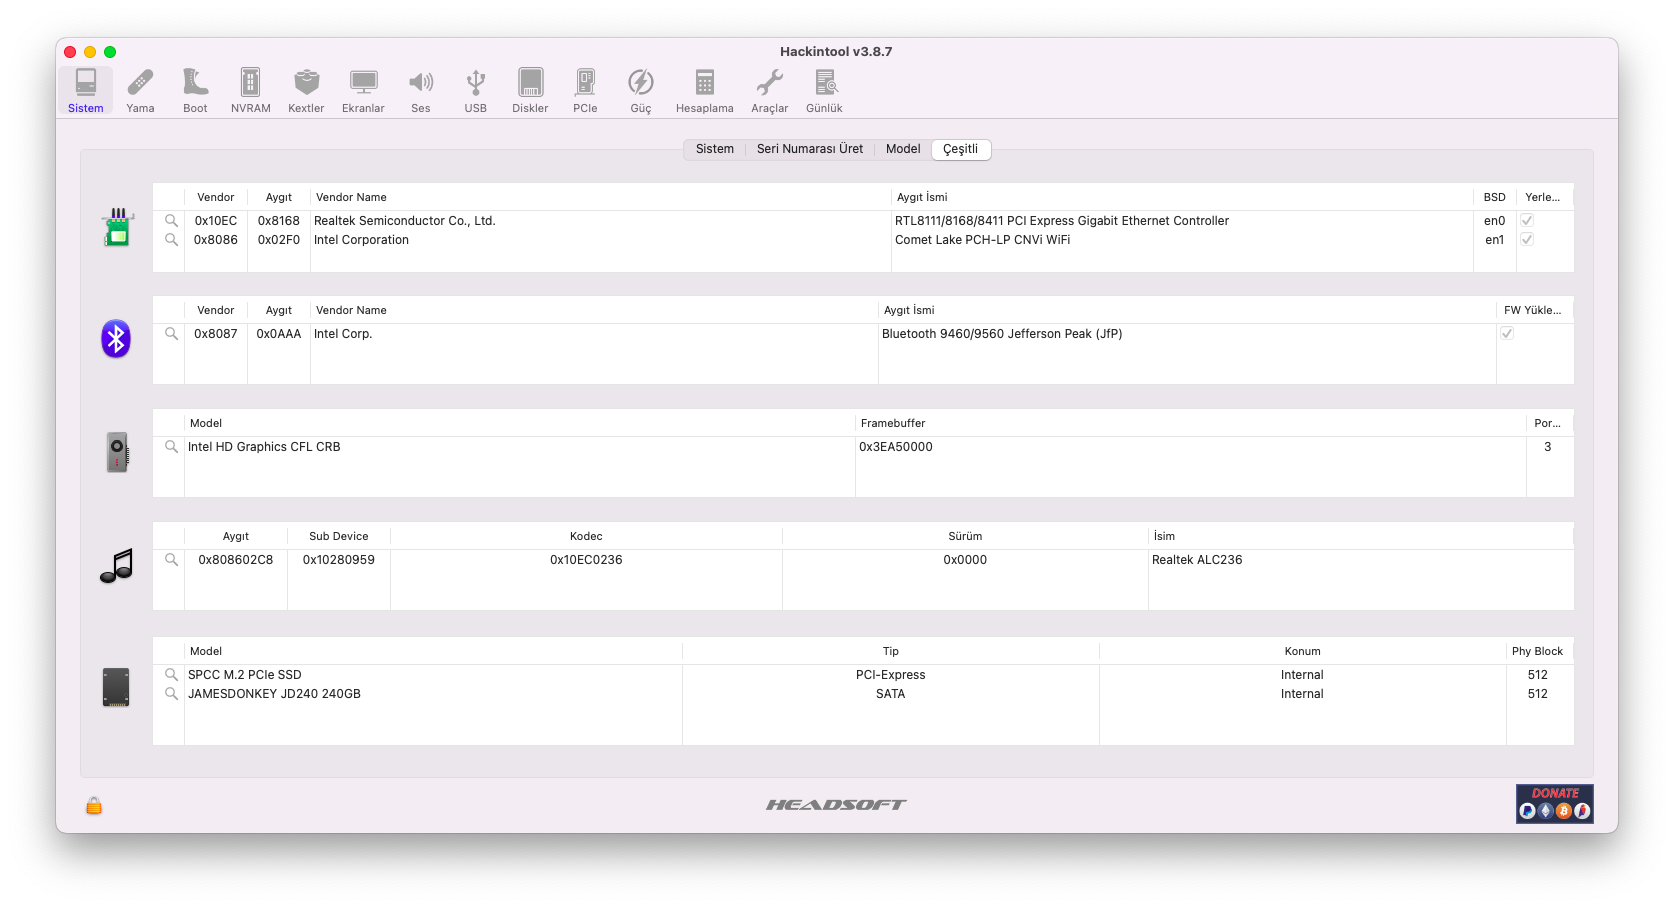This screenshot has width=1674, height=907.
Task: Select the Model tab
Action: (x=902, y=149)
